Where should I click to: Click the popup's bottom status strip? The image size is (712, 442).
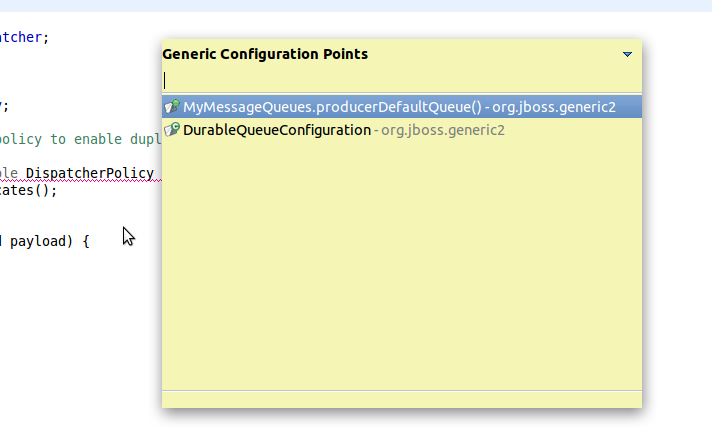pos(400,398)
